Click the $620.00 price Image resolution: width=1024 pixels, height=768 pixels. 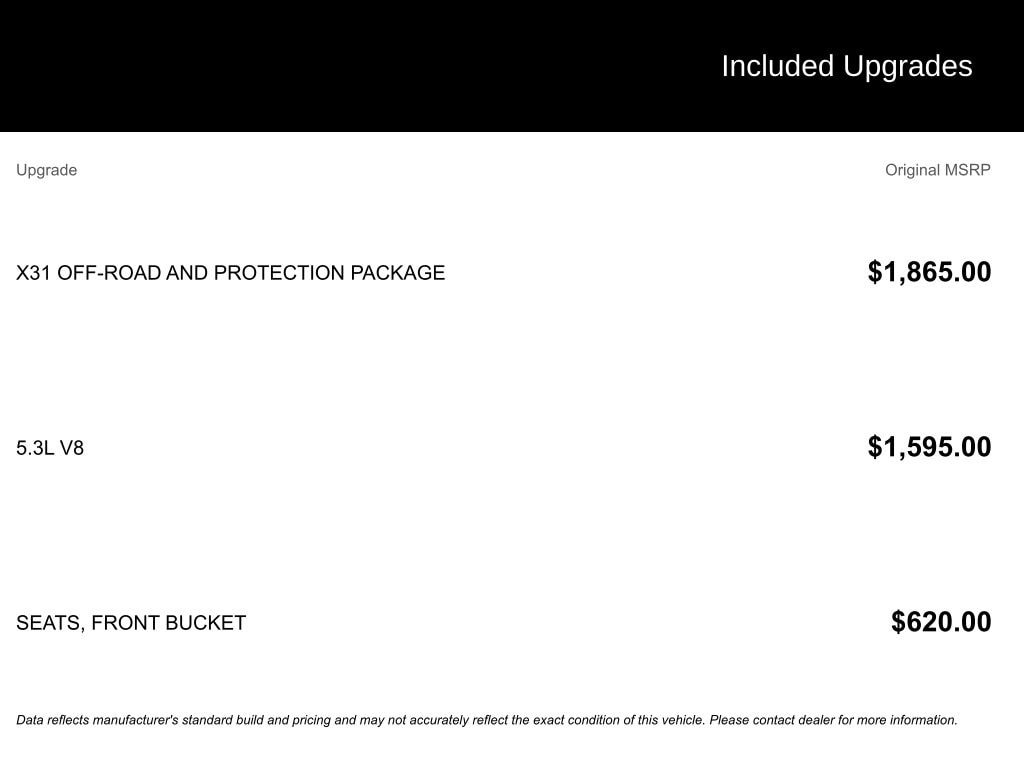(x=941, y=622)
